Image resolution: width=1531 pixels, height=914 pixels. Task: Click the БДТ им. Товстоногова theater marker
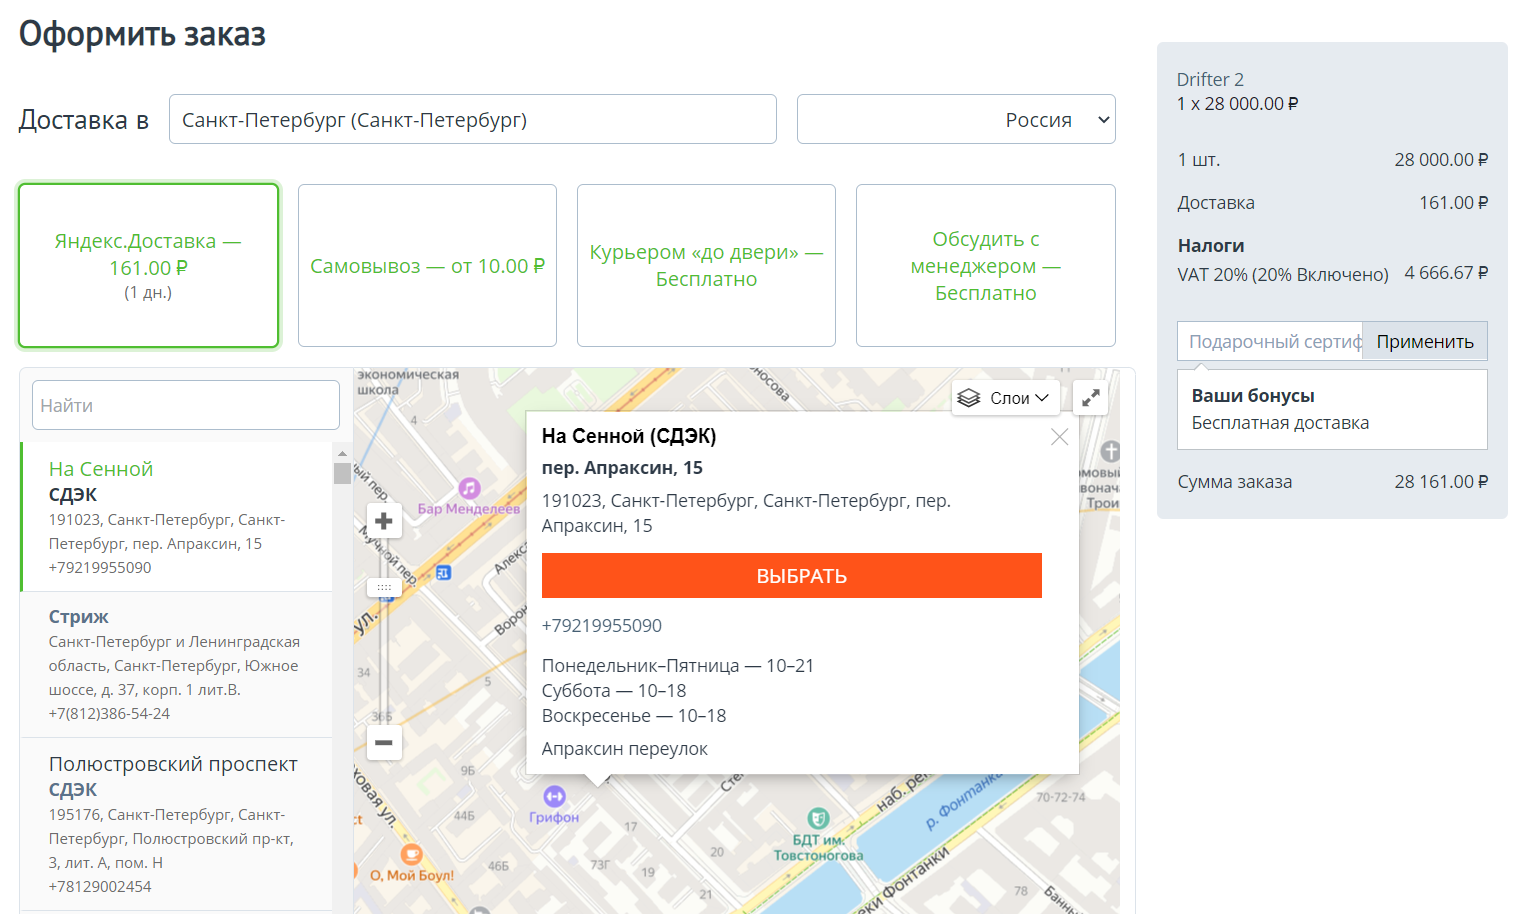pyautogui.click(x=818, y=818)
